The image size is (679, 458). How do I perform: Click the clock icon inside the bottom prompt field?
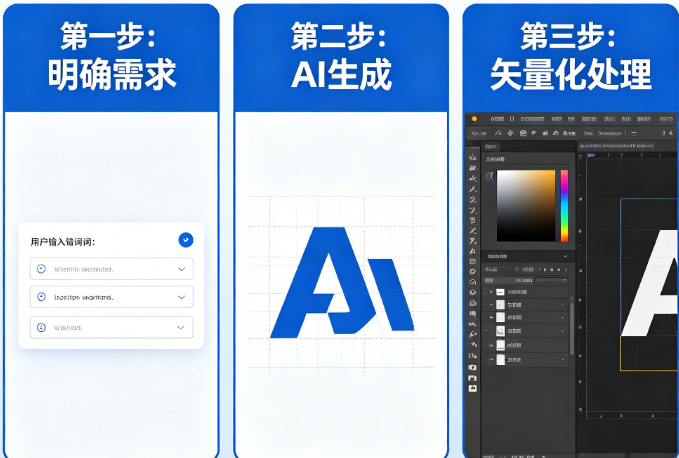coord(41,327)
